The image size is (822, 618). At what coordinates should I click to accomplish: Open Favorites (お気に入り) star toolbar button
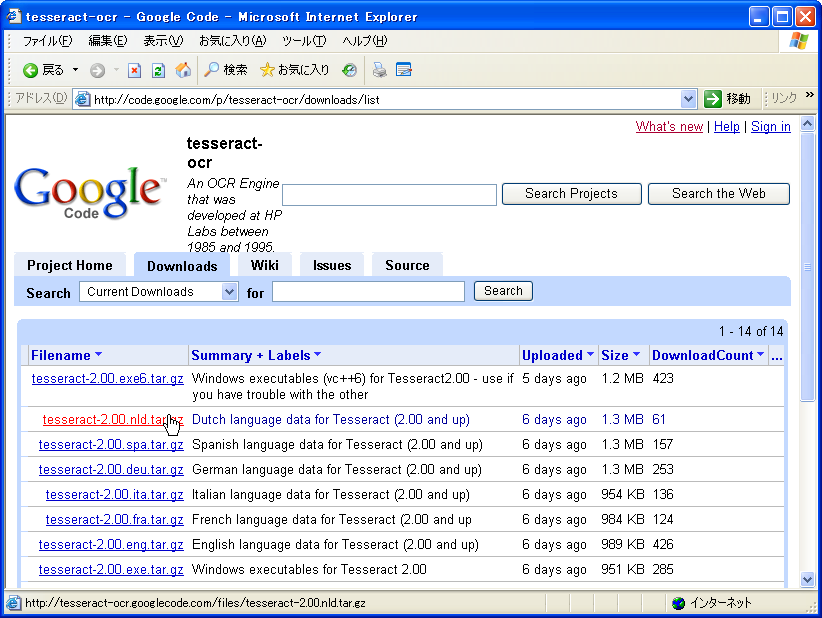(295, 70)
